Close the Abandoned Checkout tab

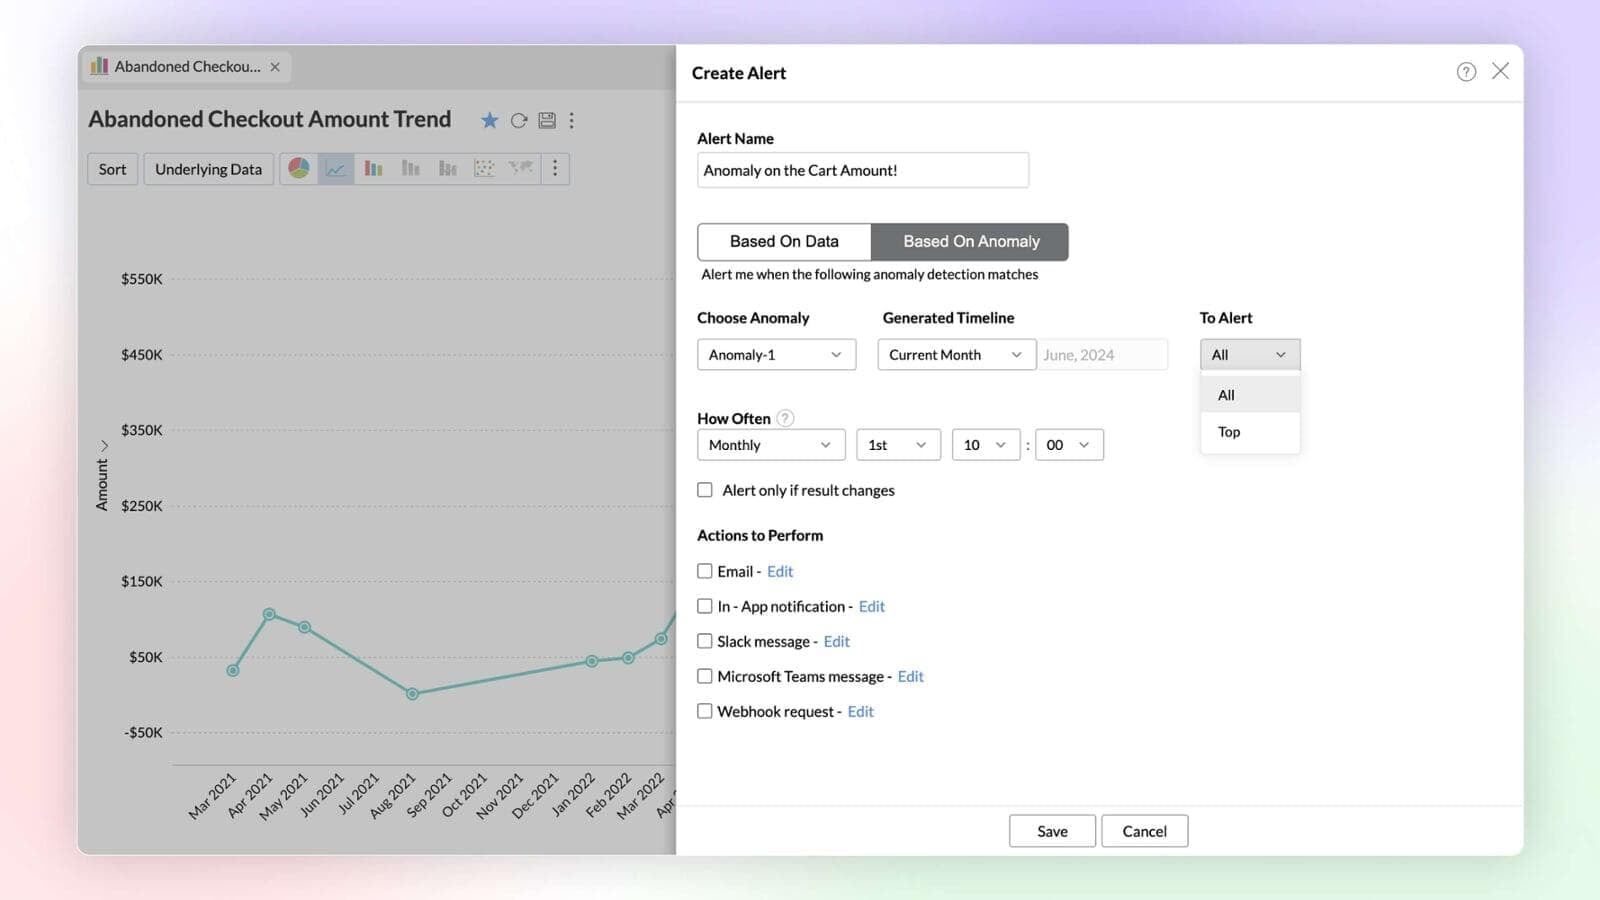click(x=275, y=67)
